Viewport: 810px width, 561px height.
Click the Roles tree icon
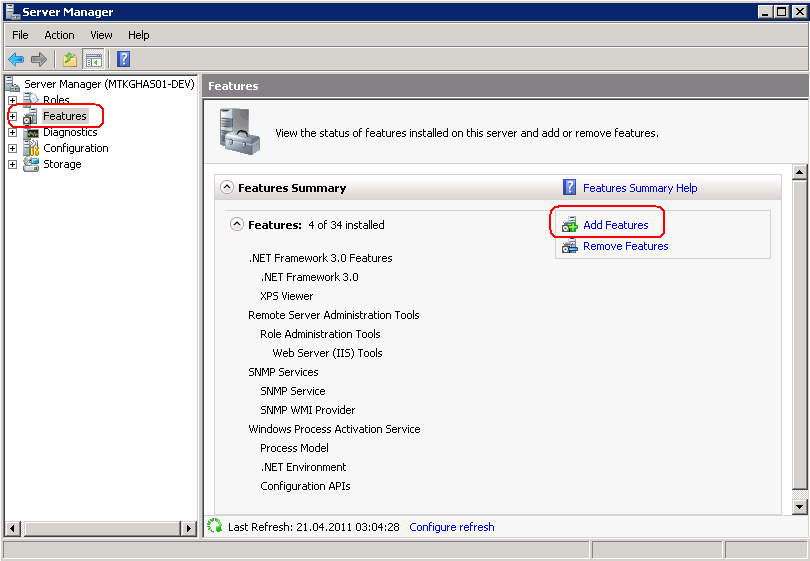tap(30, 99)
